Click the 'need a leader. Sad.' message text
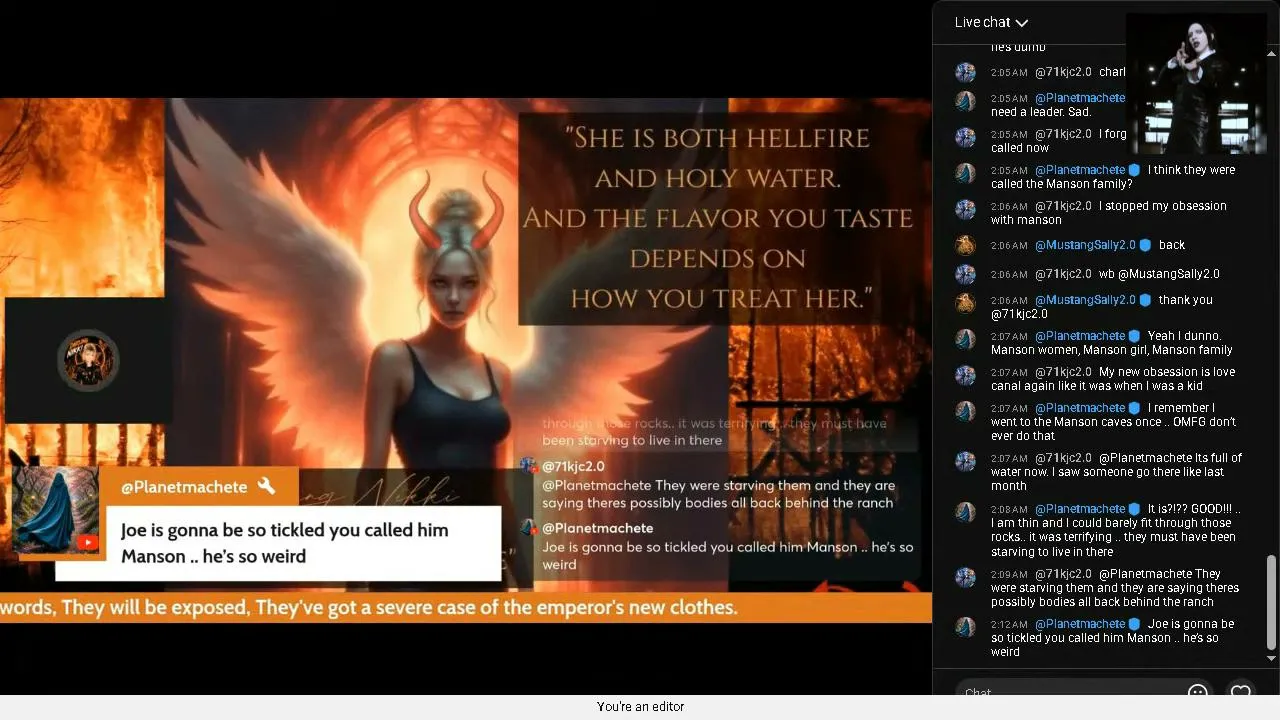This screenshot has width=1280, height=720. [1041, 112]
